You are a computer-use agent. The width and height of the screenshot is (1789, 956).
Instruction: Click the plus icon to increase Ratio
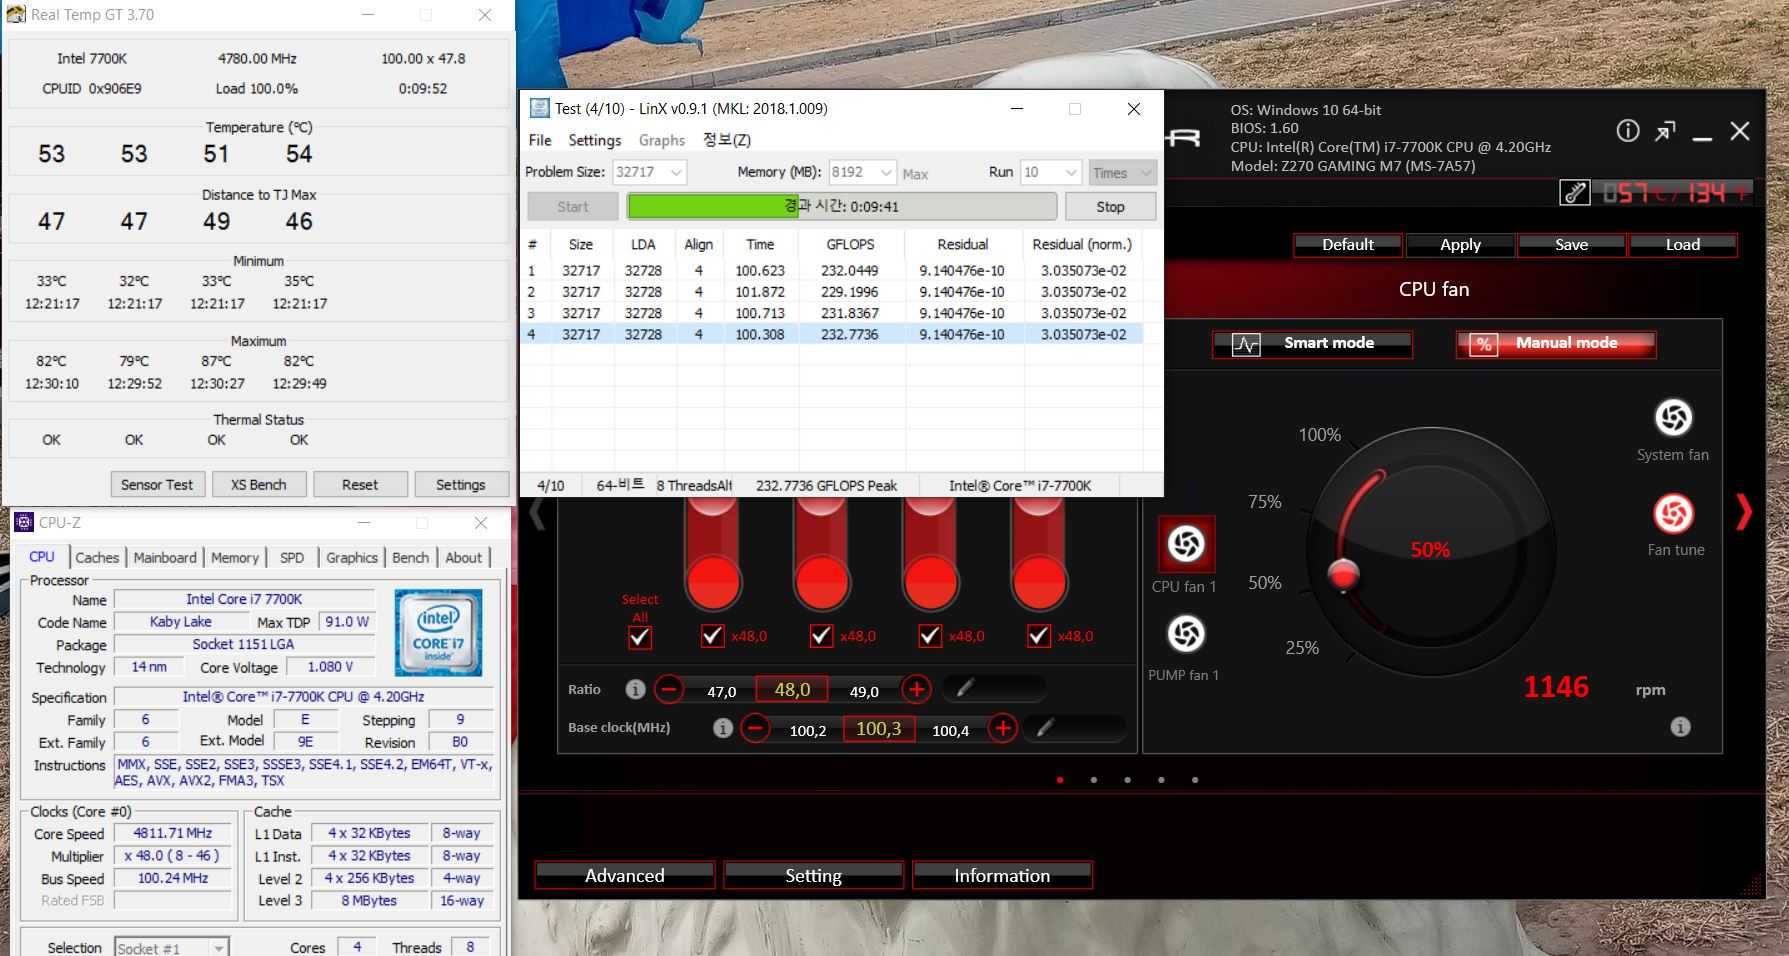[x=916, y=689]
